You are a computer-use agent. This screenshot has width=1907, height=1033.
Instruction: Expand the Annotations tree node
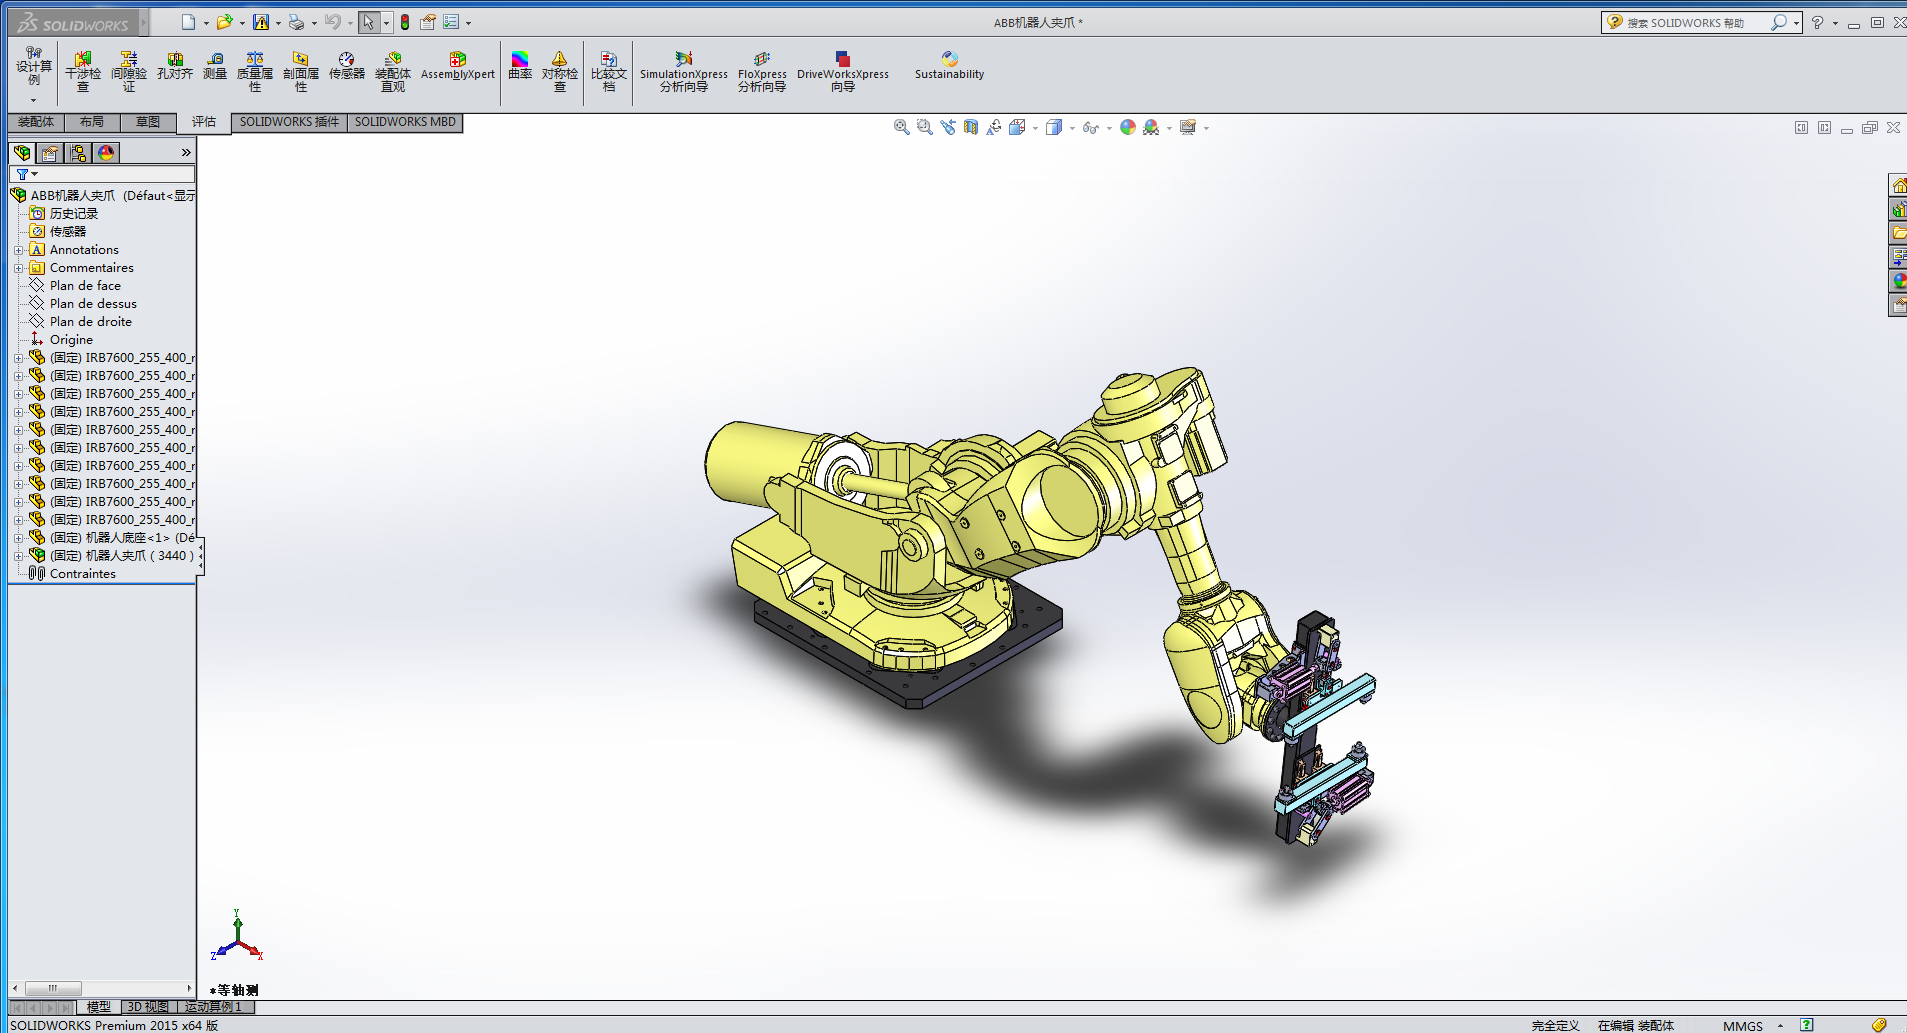pyautogui.click(x=18, y=250)
